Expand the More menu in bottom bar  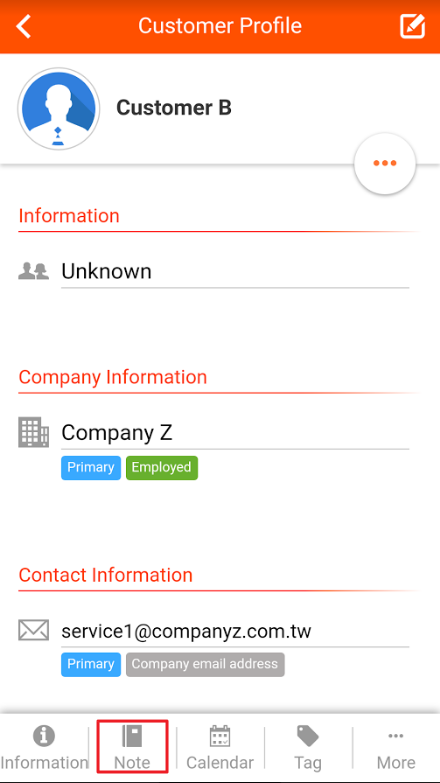(x=396, y=748)
